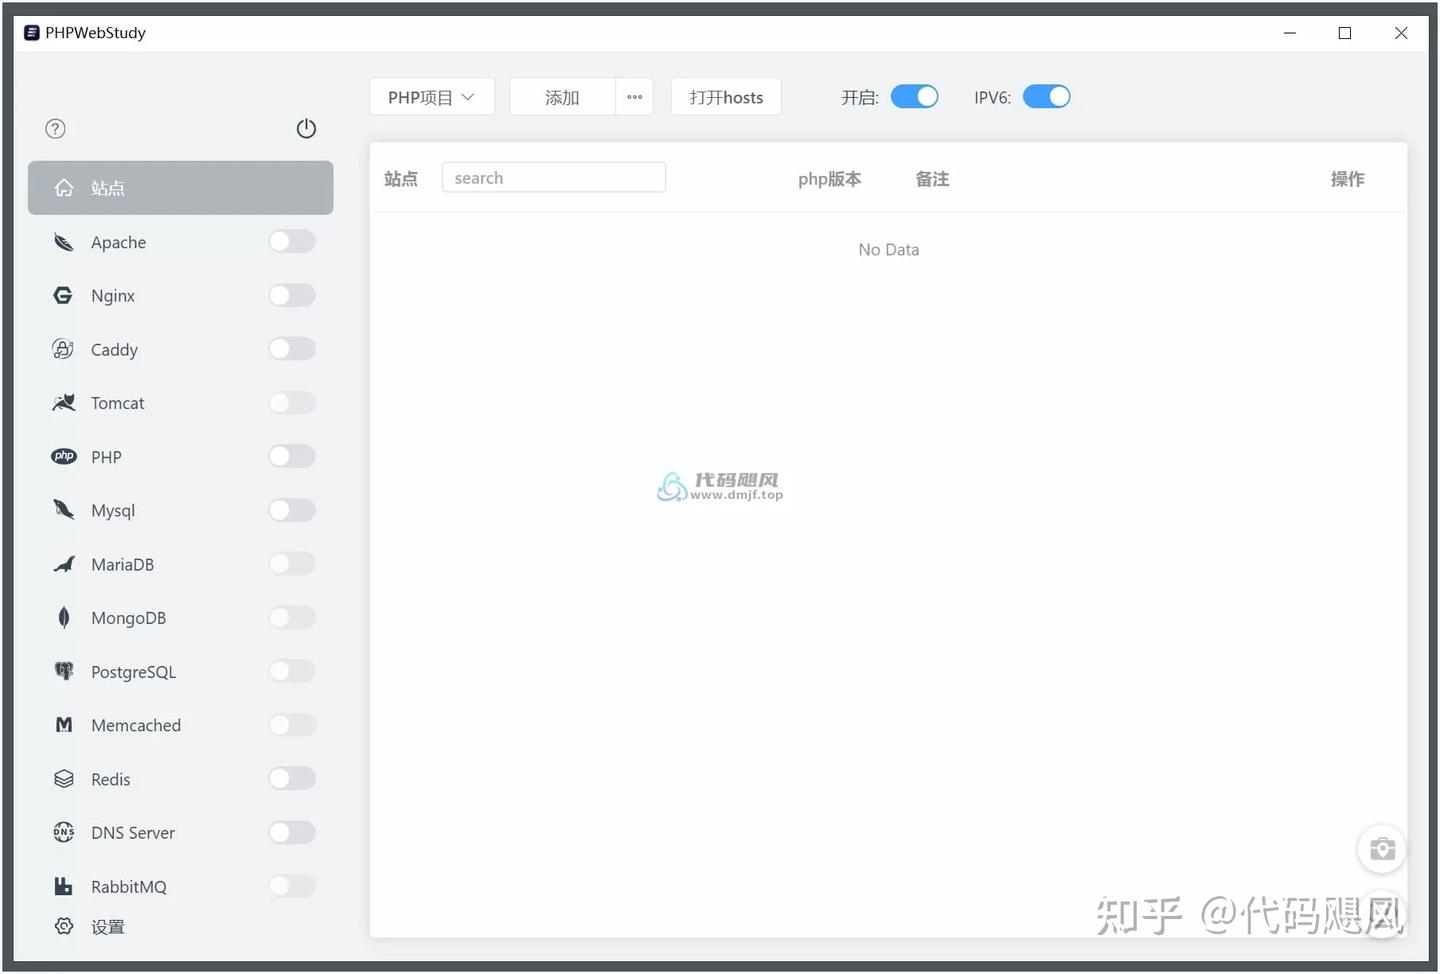The image size is (1440, 974).
Task: Open the PHP项目 dropdown
Action: tap(431, 96)
